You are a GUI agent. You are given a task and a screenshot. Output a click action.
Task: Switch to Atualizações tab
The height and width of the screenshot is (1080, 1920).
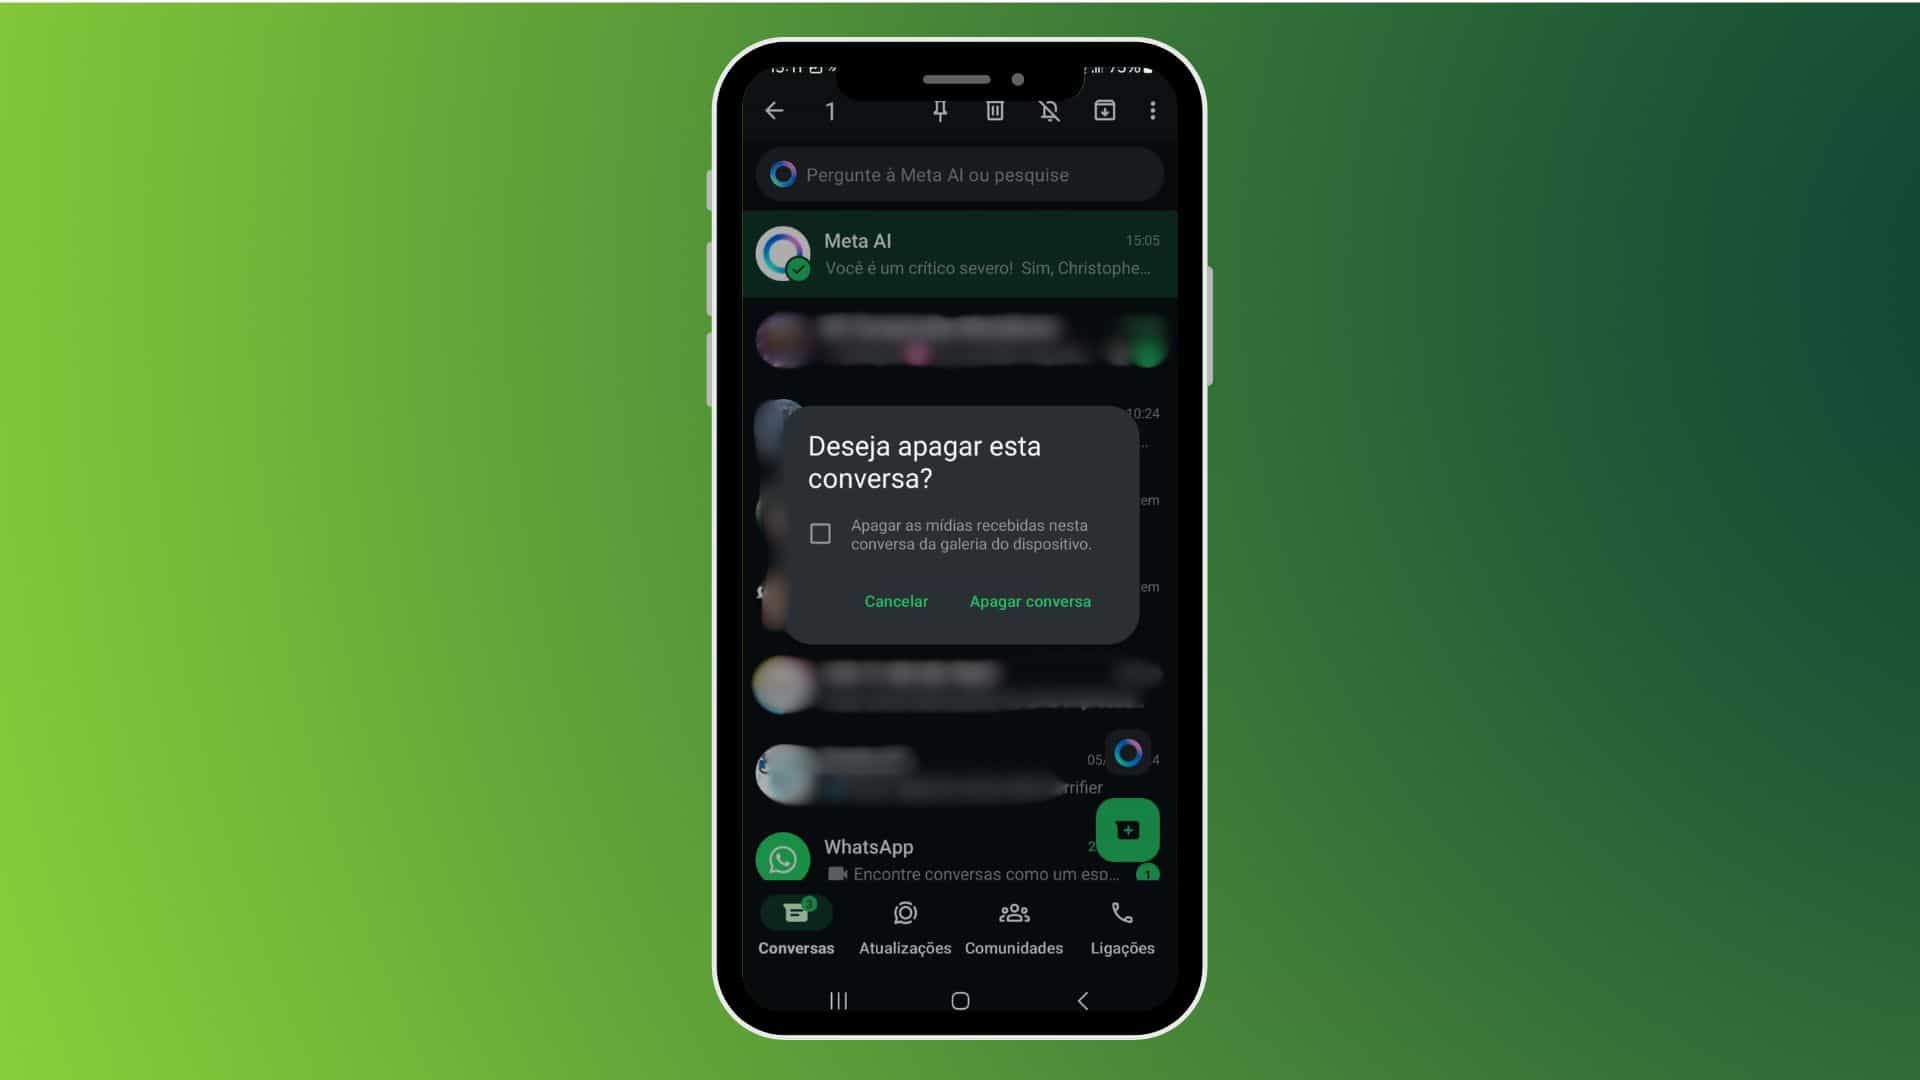tap(905, 927)
